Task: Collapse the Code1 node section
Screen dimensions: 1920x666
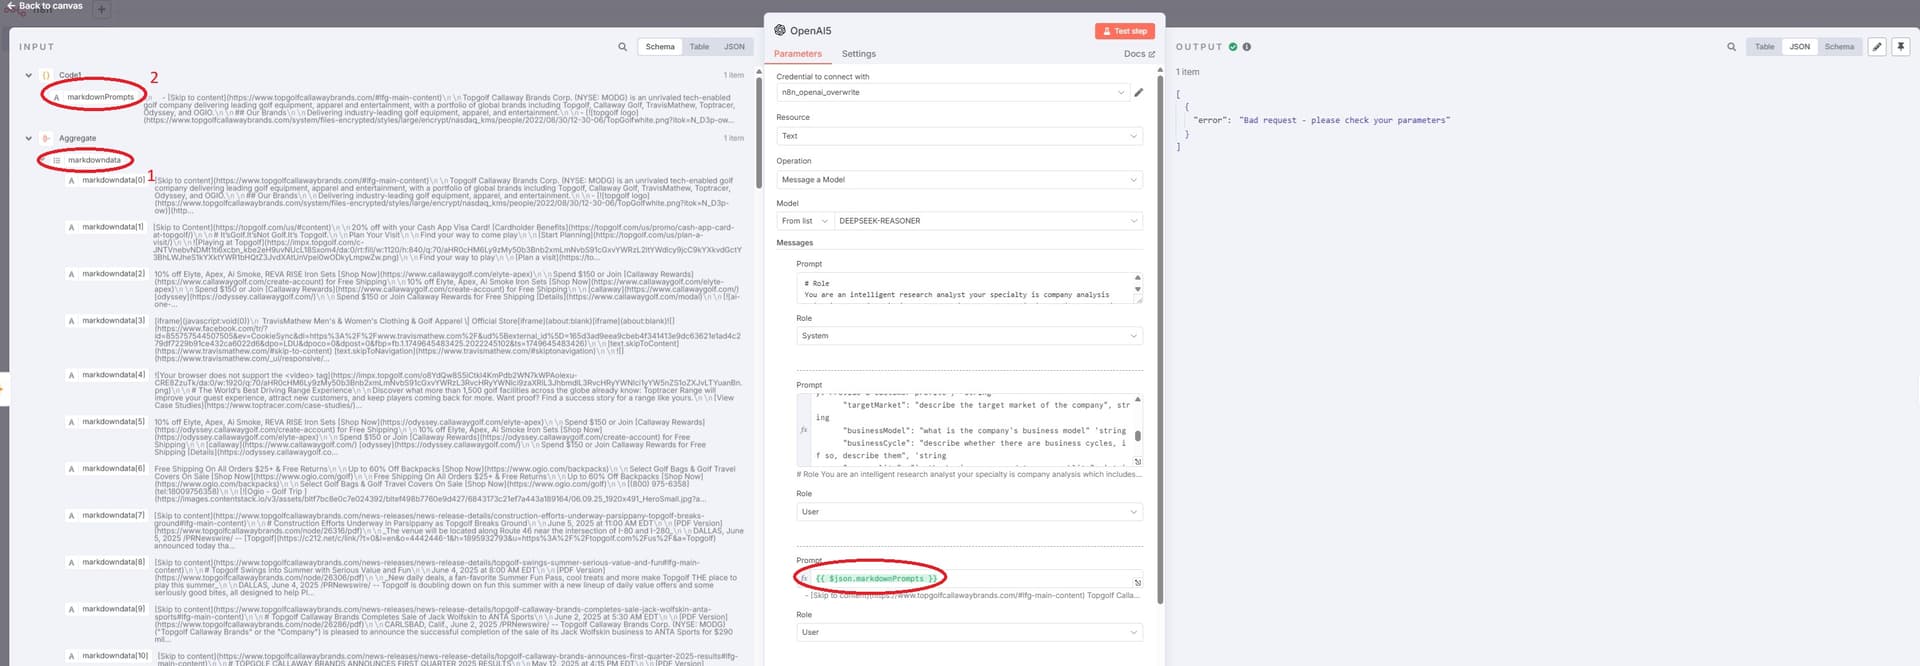Action: tap(28, 75)
